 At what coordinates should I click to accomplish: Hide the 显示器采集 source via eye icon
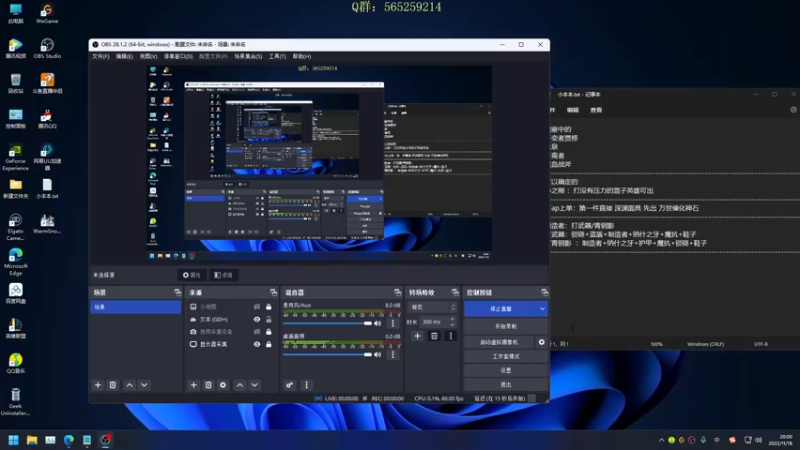point(257,344)
